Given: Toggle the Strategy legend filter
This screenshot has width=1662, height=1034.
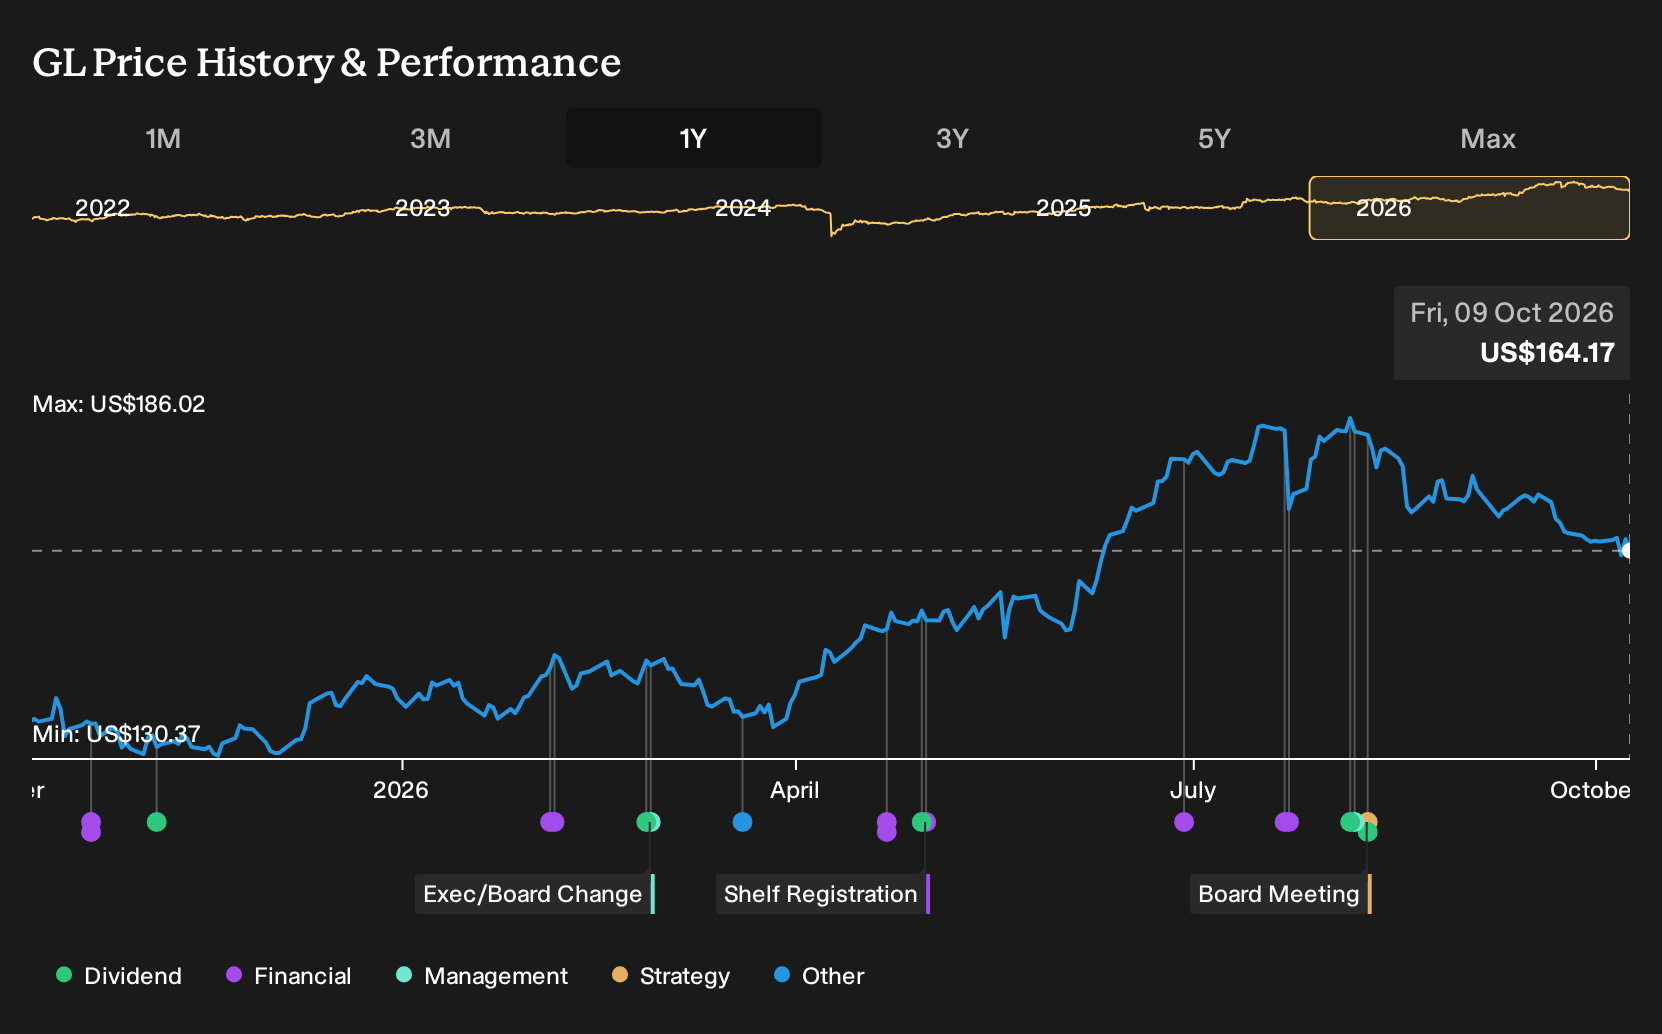Looking at the screenshot, I should pyautogui.click(x=671, y=976).
